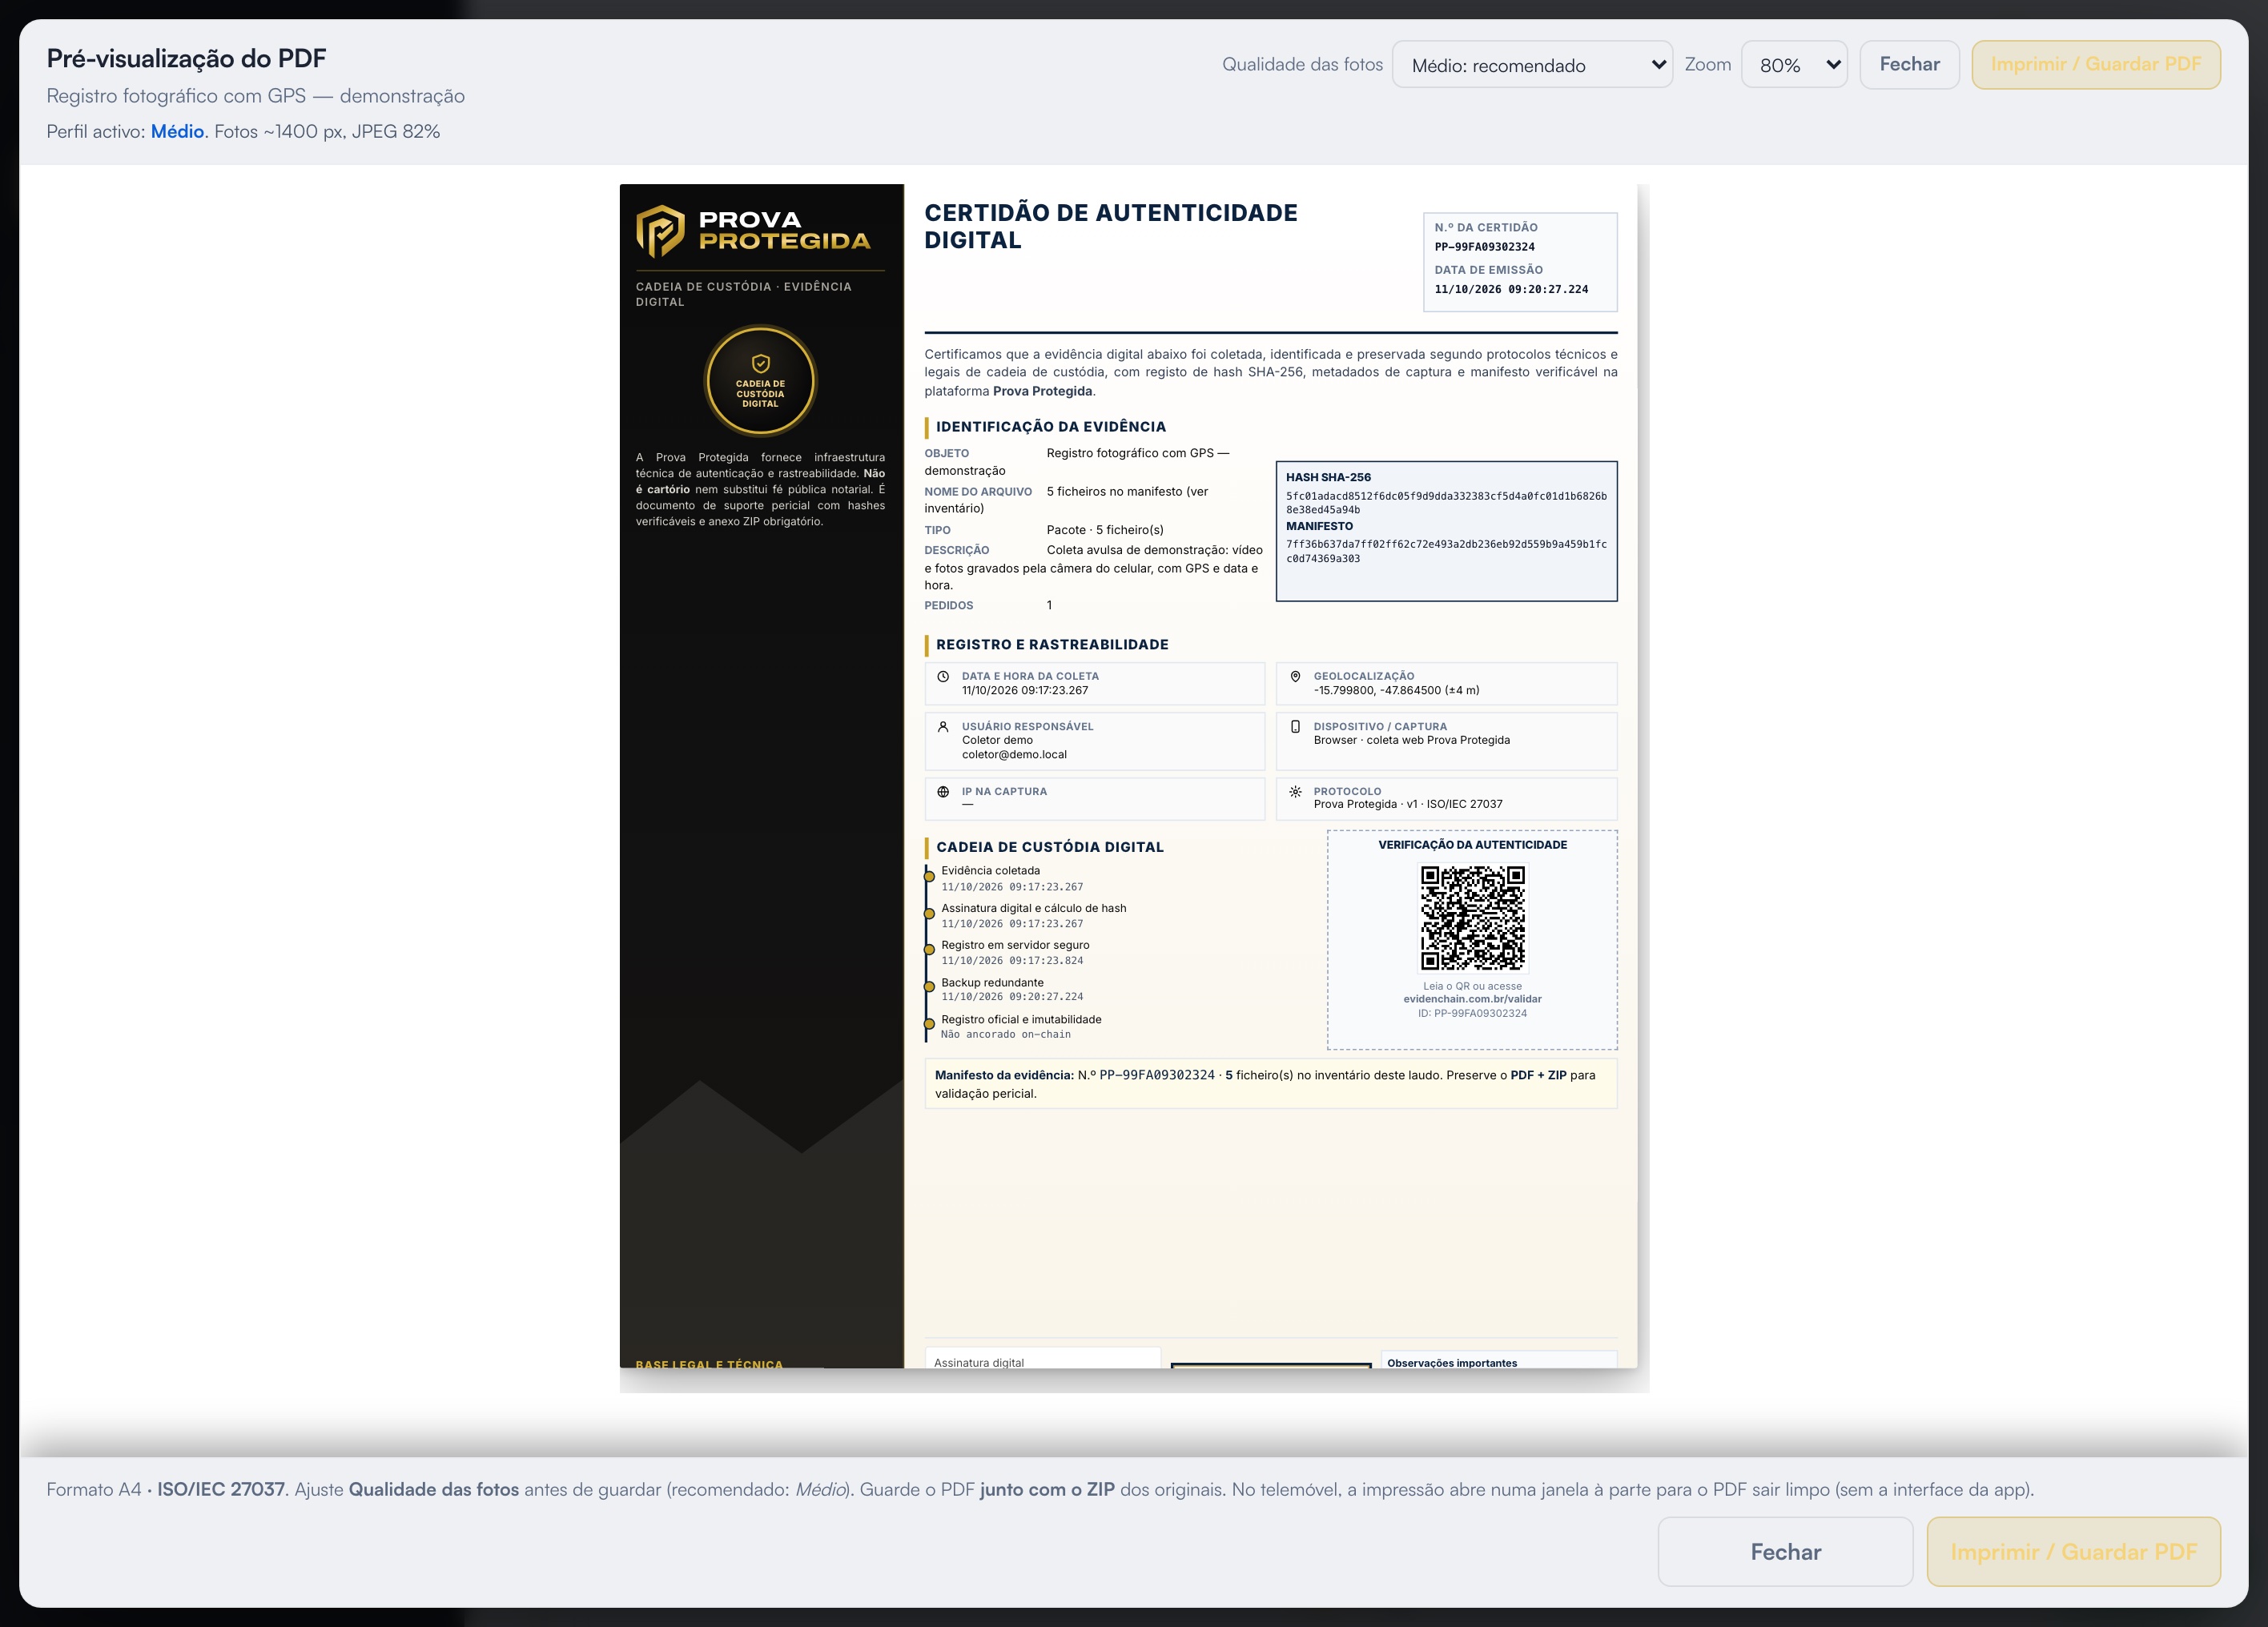Click the Assinatura digital field at page bottom
The width and height of the screenshot is (2268, 1627).
point(1042,1358)
